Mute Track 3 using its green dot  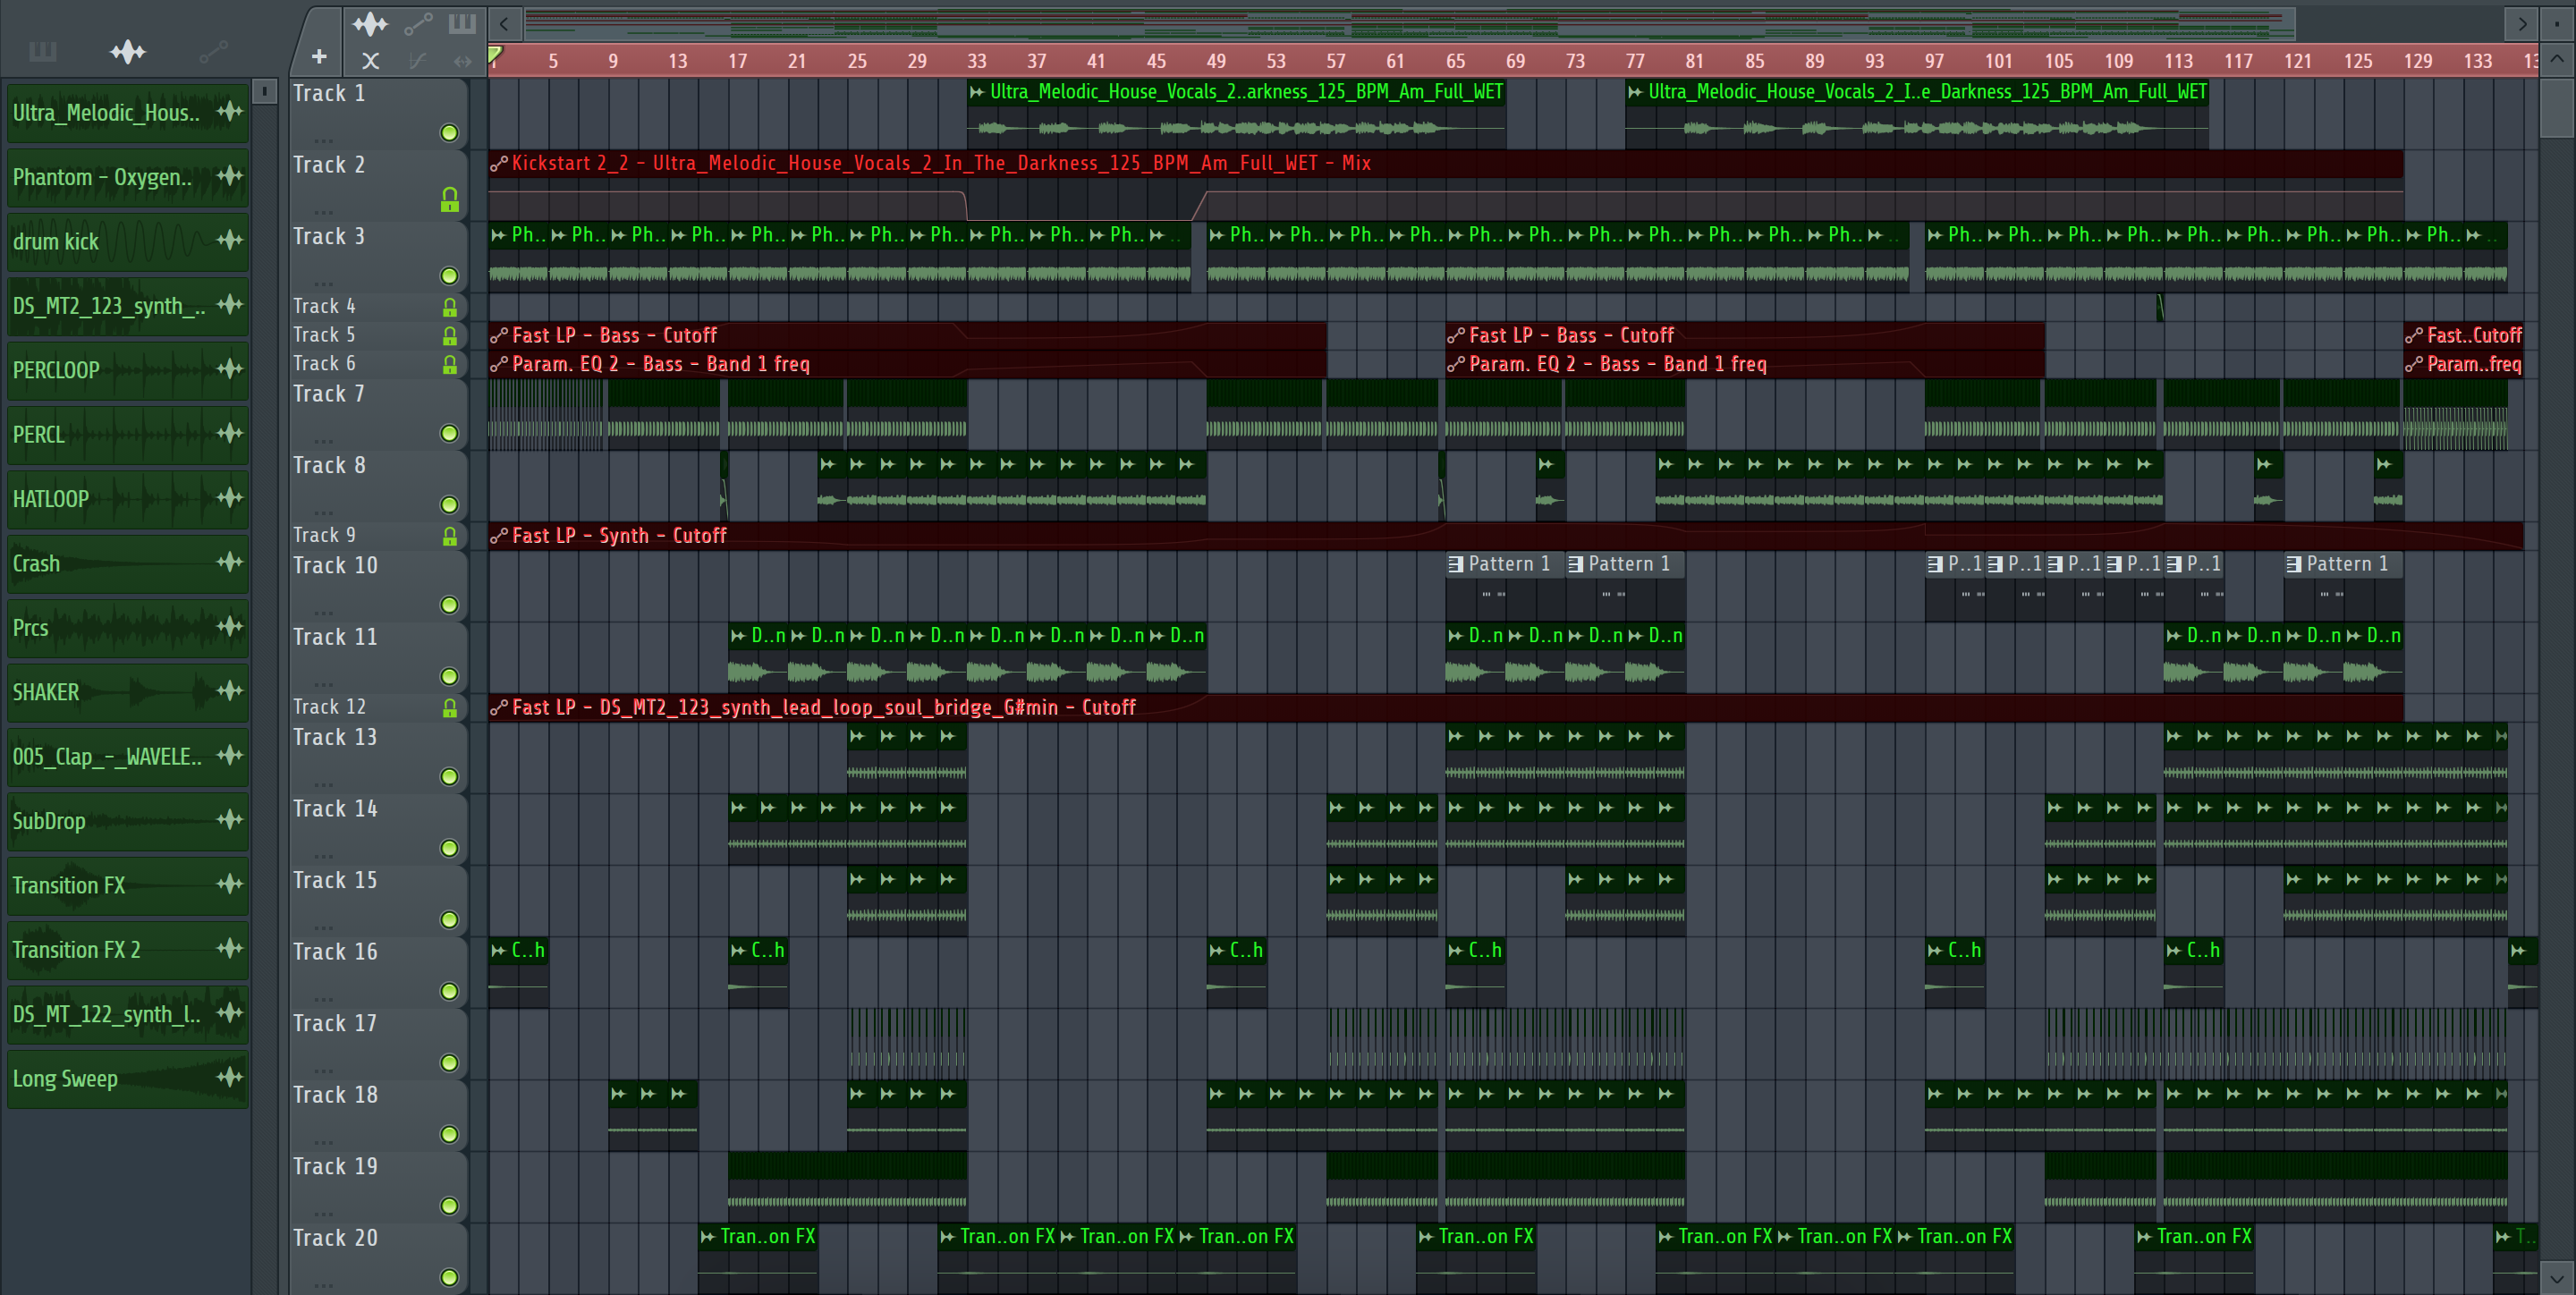[x=450, y=276]
